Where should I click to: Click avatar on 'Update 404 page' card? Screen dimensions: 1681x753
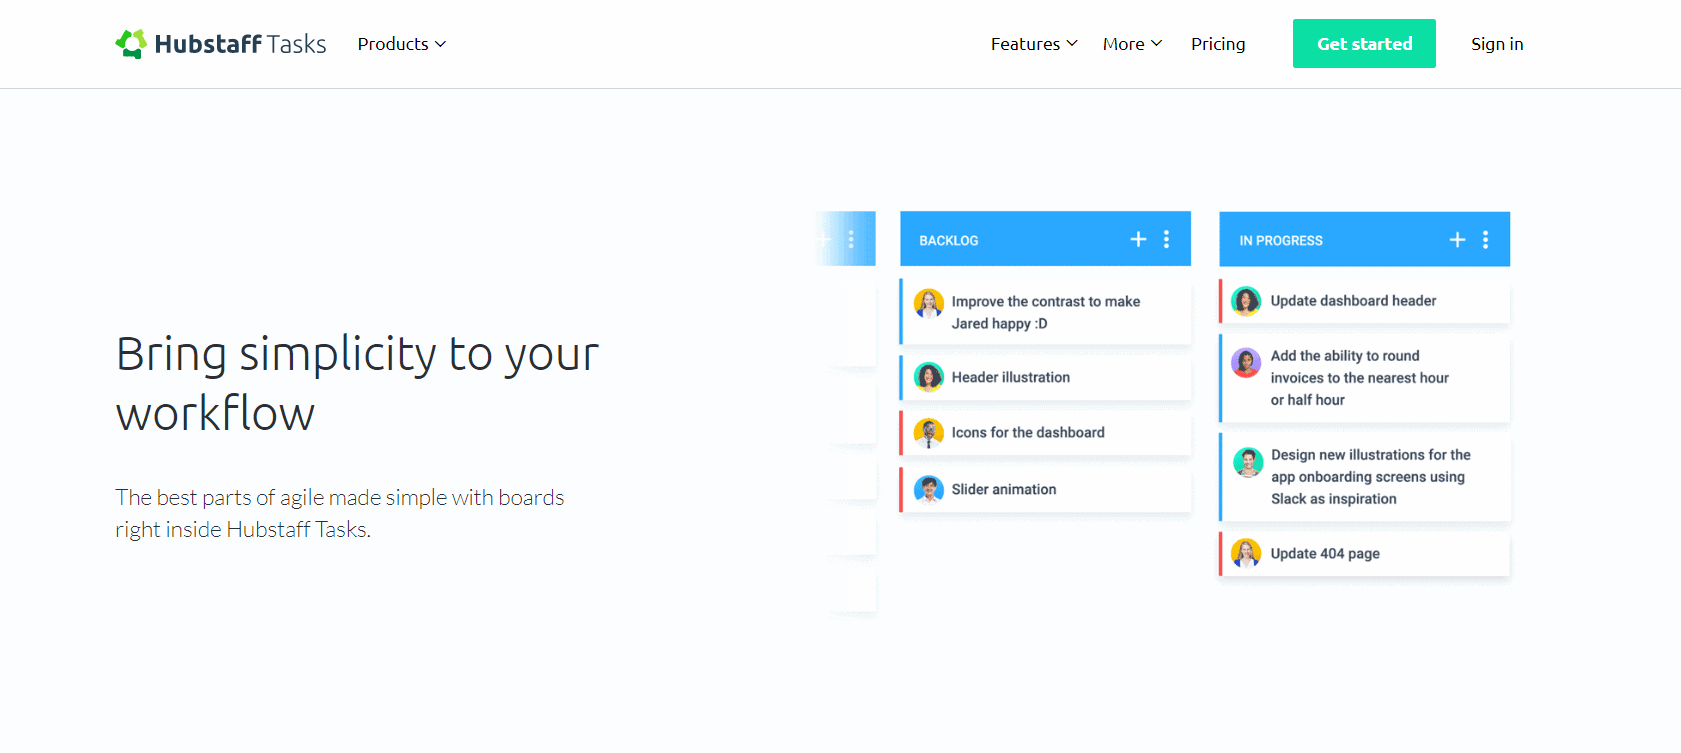[1246, 553]
